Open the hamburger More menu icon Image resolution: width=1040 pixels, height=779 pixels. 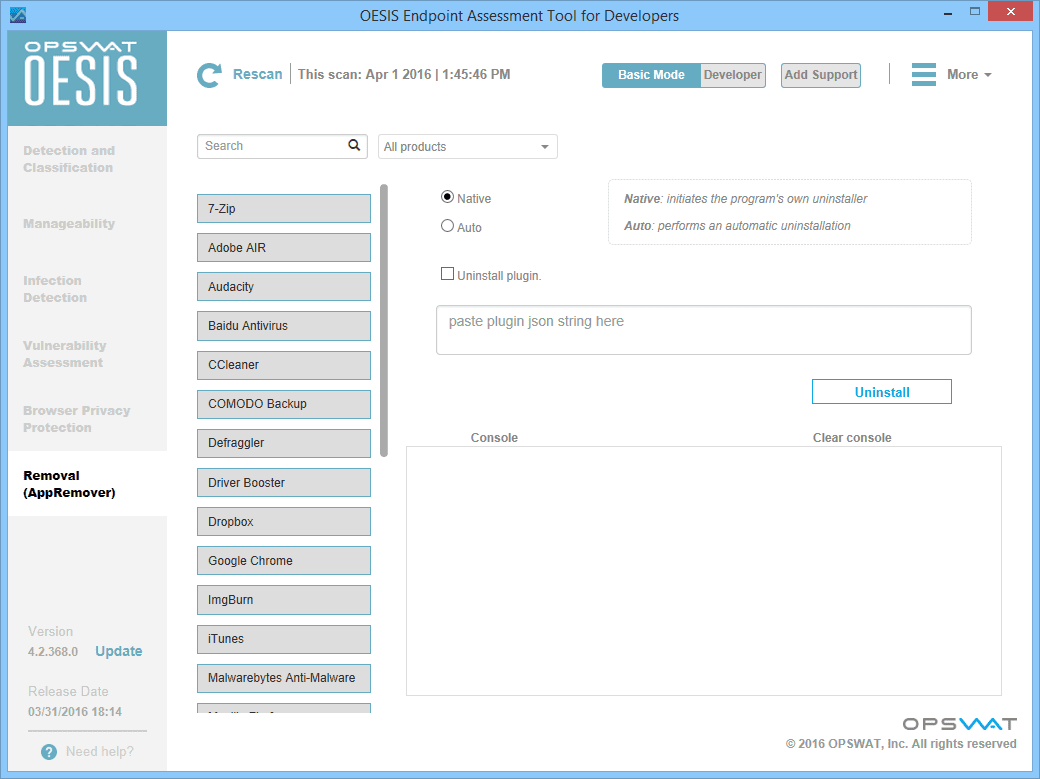pos(924,75)
